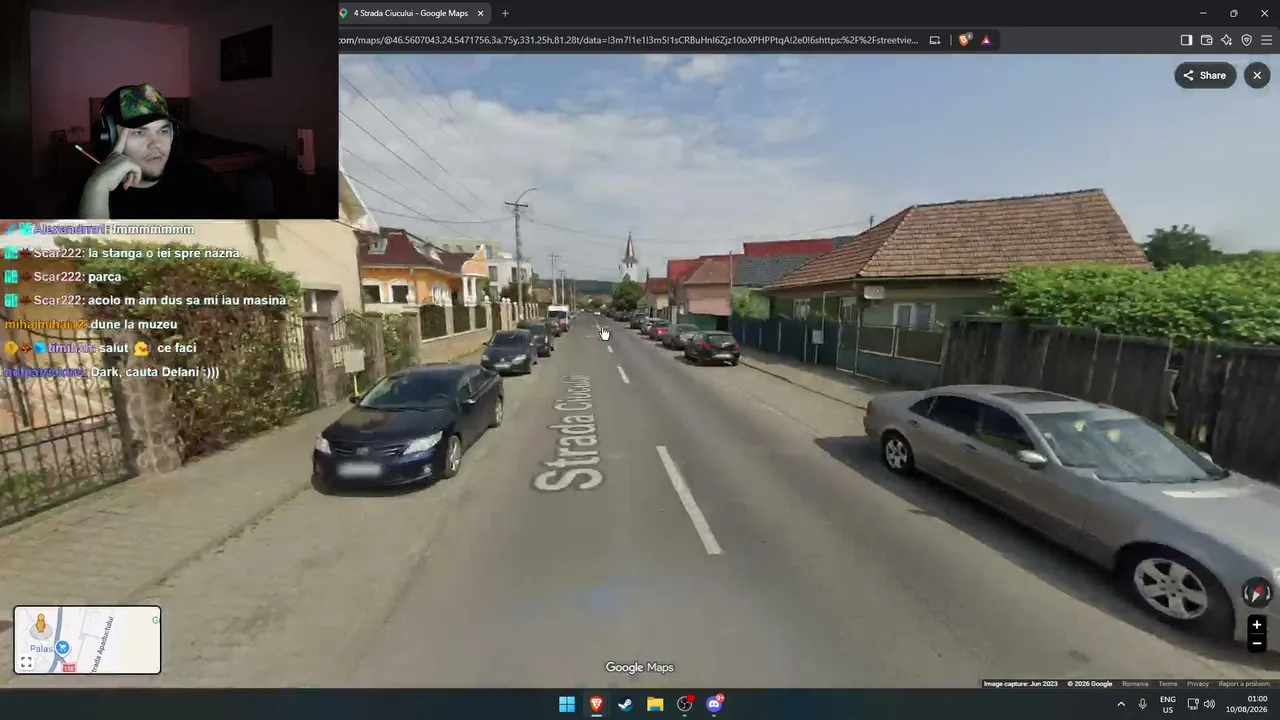Click chat message 'fmmmmmmmm'
Image resolution: width=1280 pixels, height=720 pixels.
(x=152, y=229)
